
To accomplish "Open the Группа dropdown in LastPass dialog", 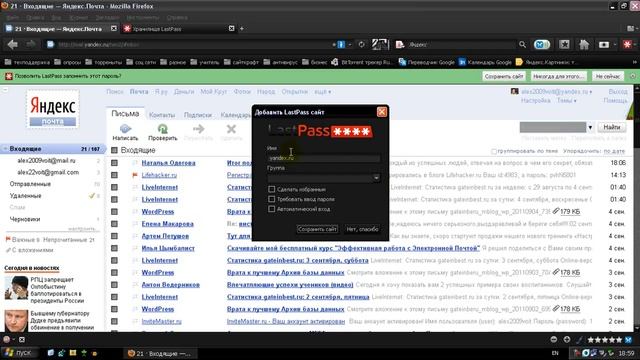I will (376, 178).
